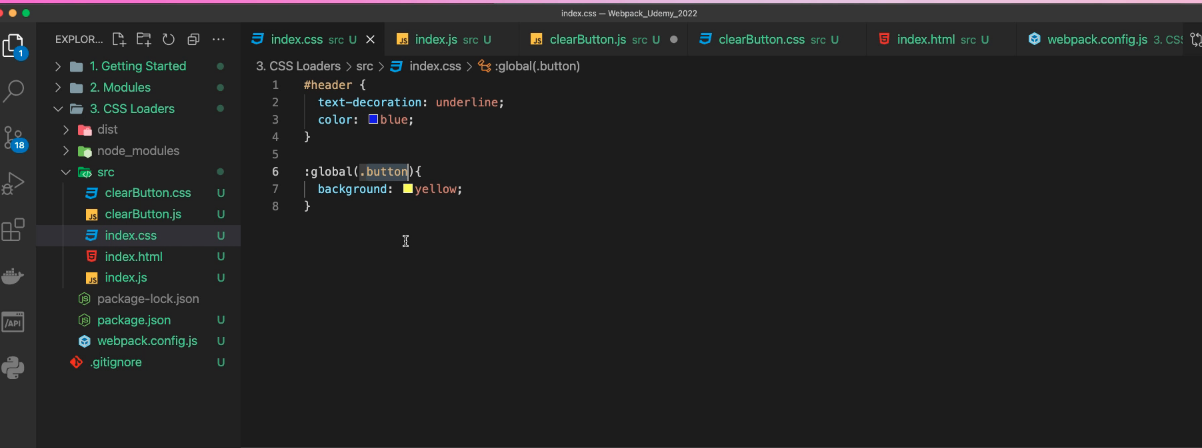Screen dimensions: 1202x448
Task: Switch to the clearButton.css tab
Action: coord(777,40)
